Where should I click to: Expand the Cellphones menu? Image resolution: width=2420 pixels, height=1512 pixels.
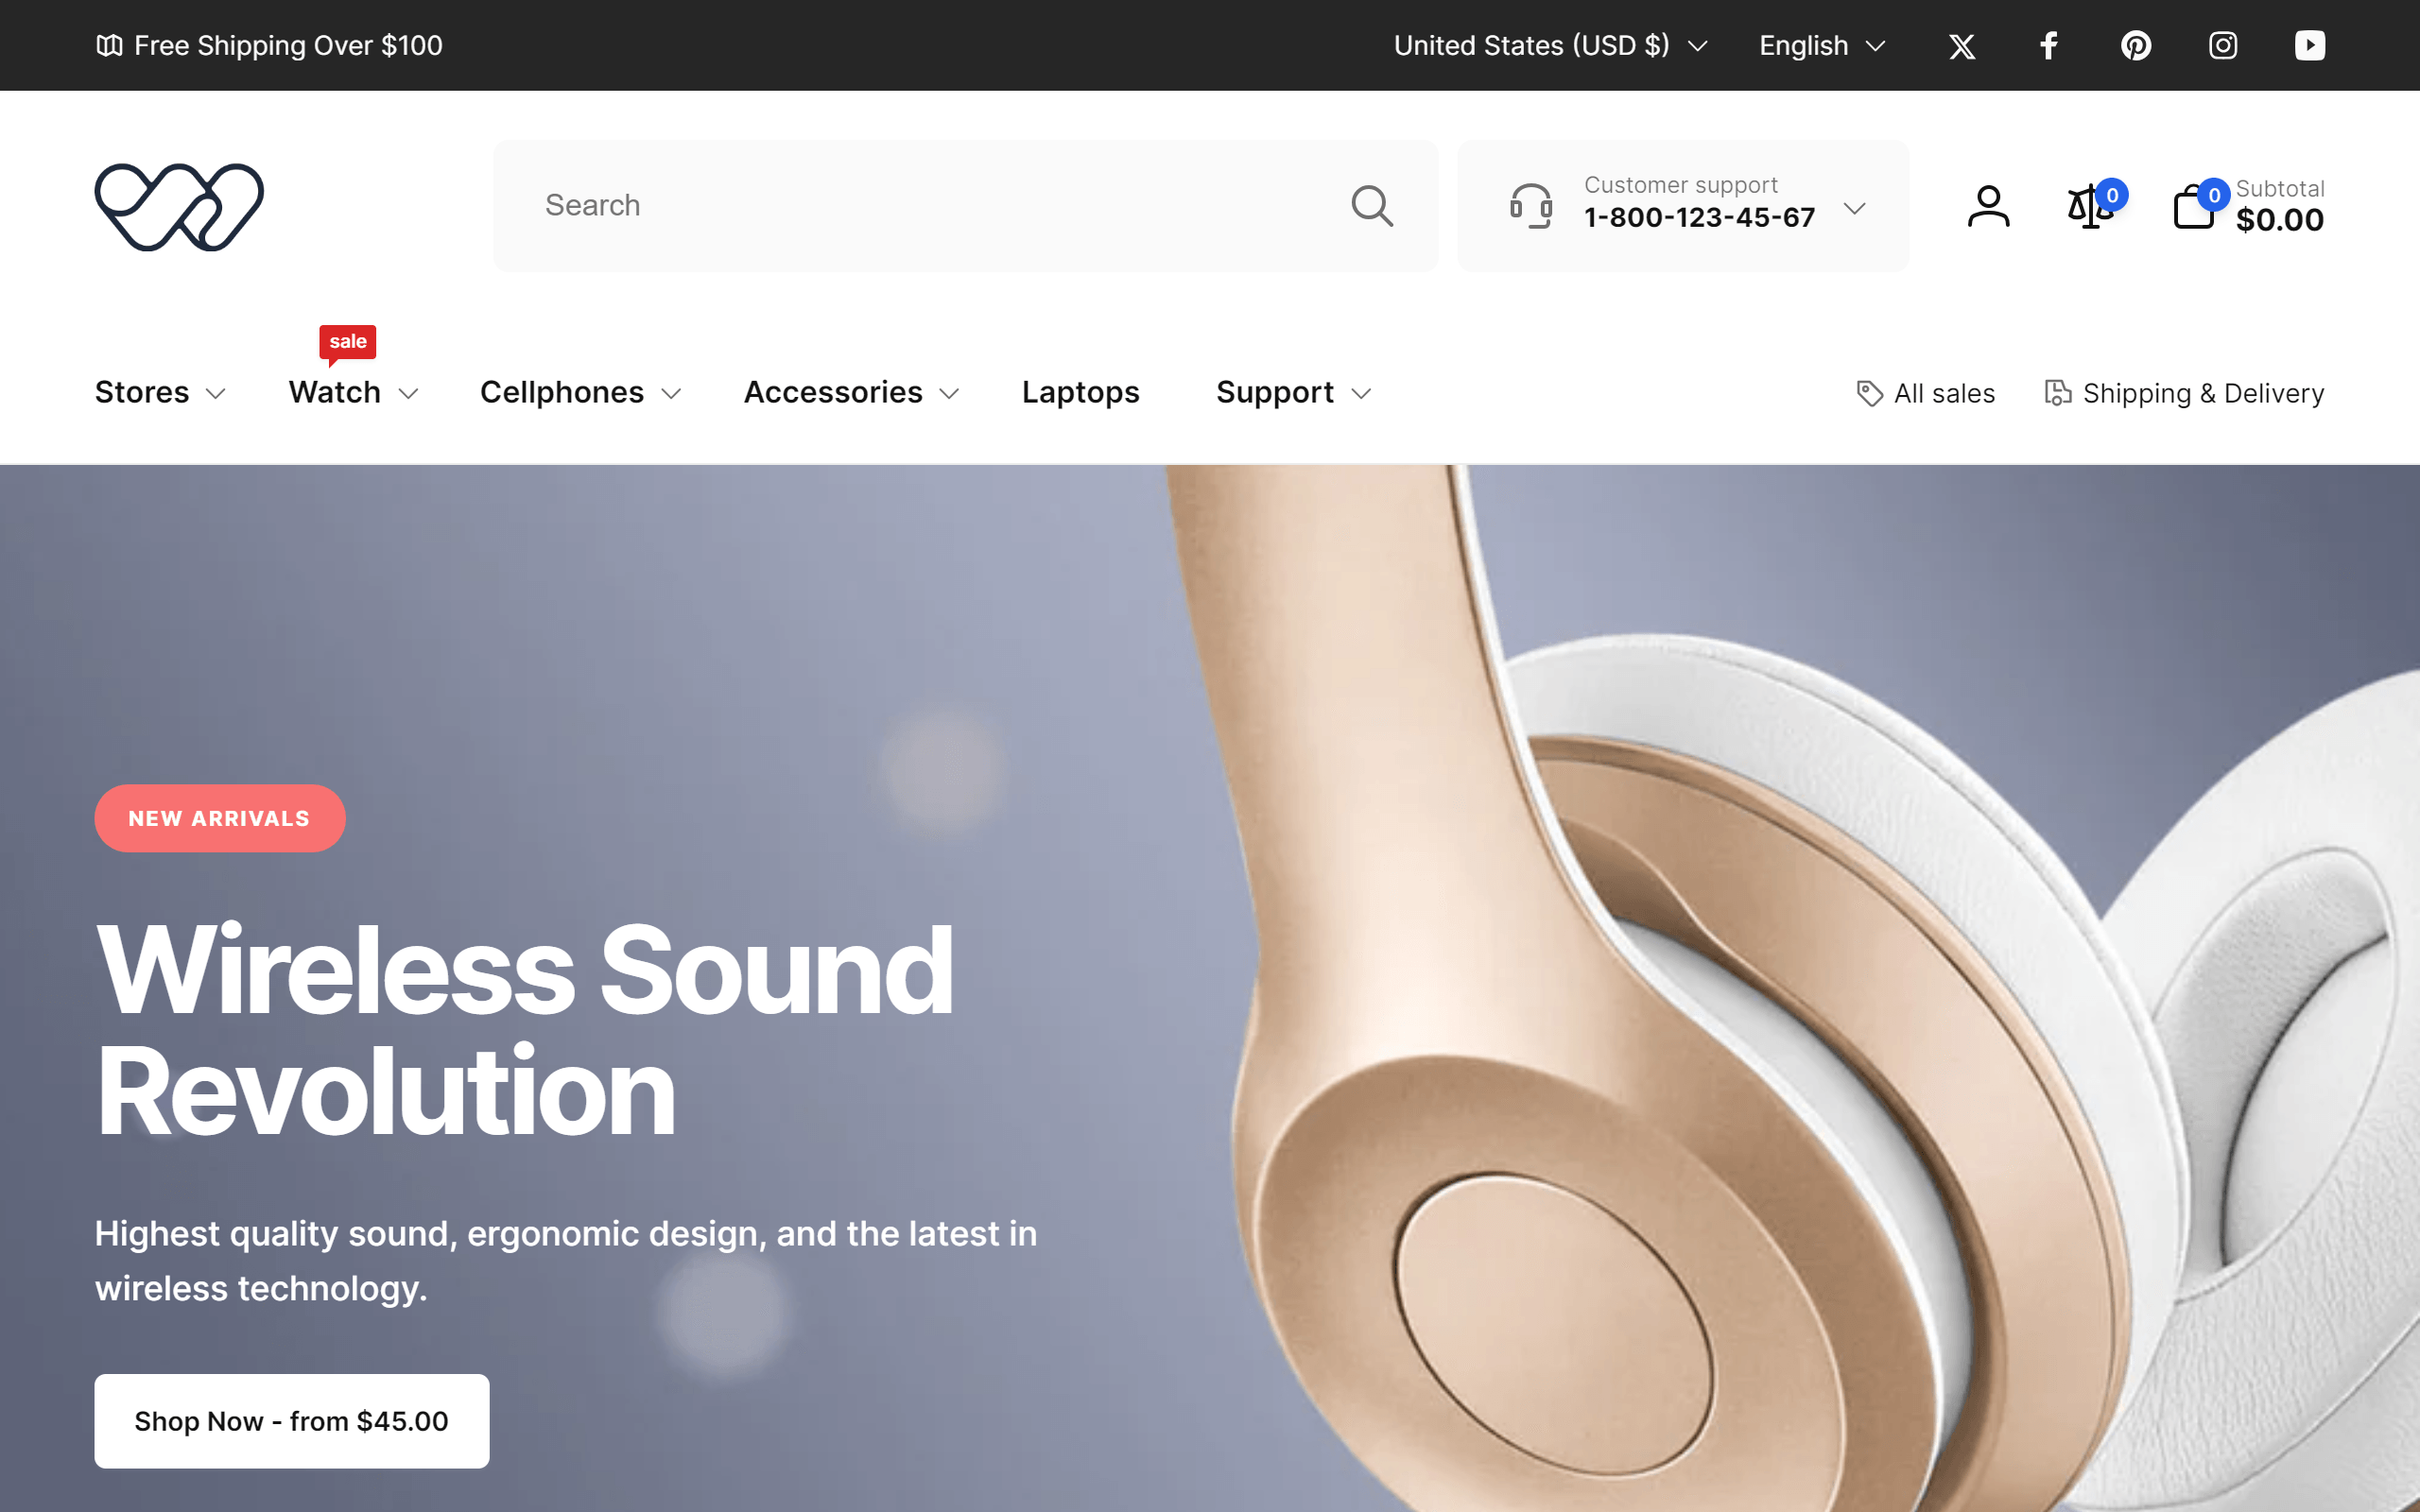point(580,393)
